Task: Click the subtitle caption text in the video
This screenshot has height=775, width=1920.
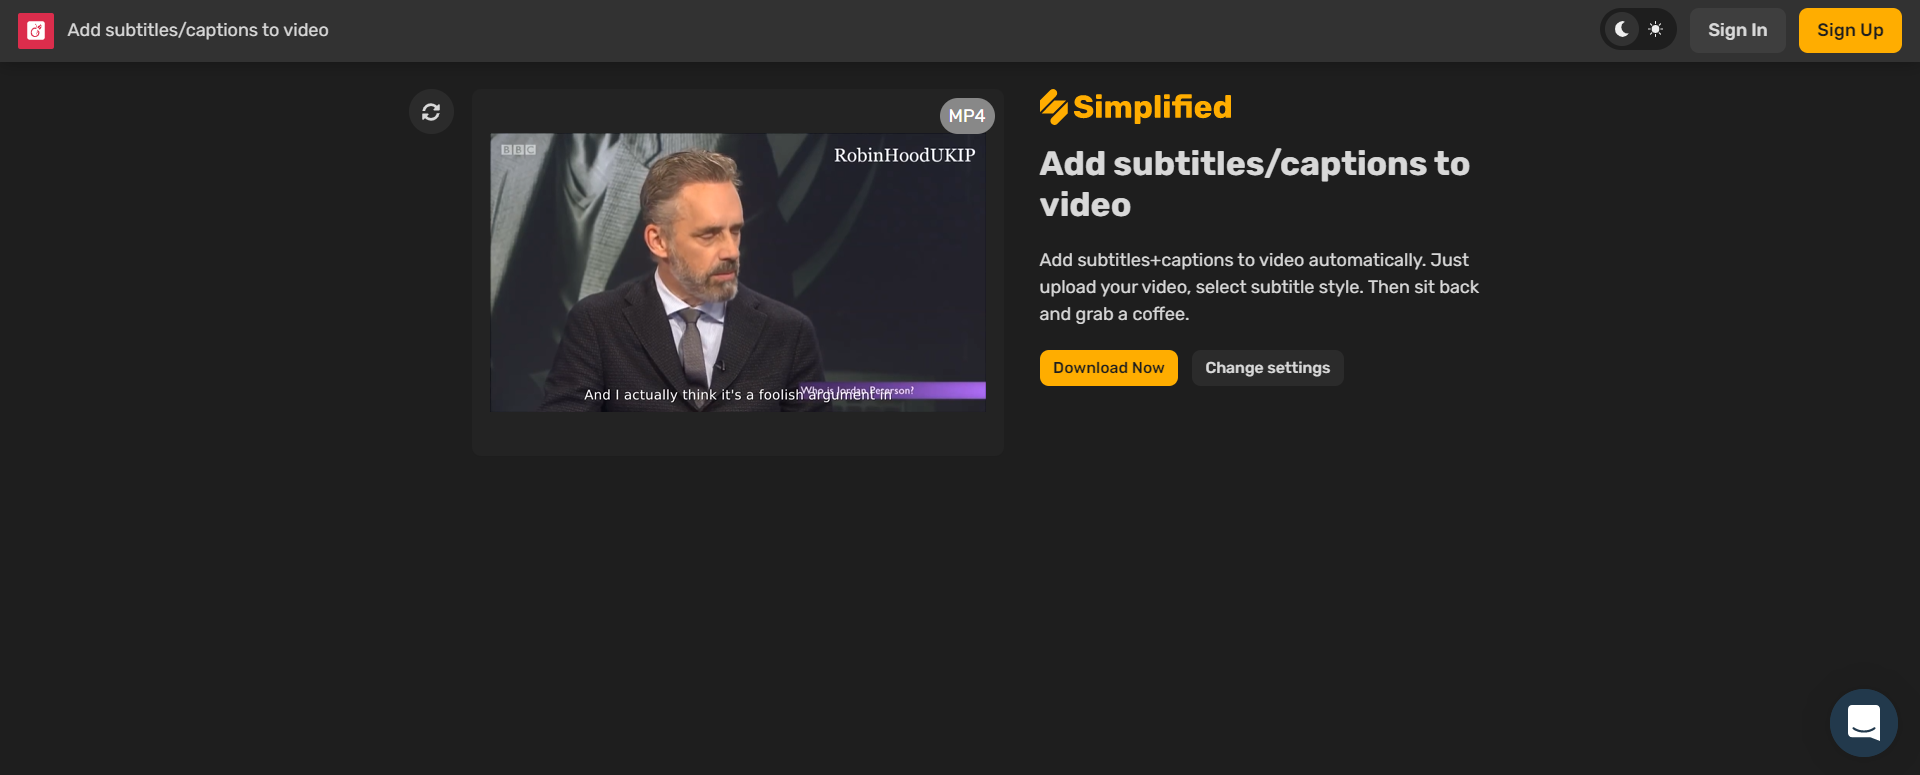Action: tap(690, 395)
